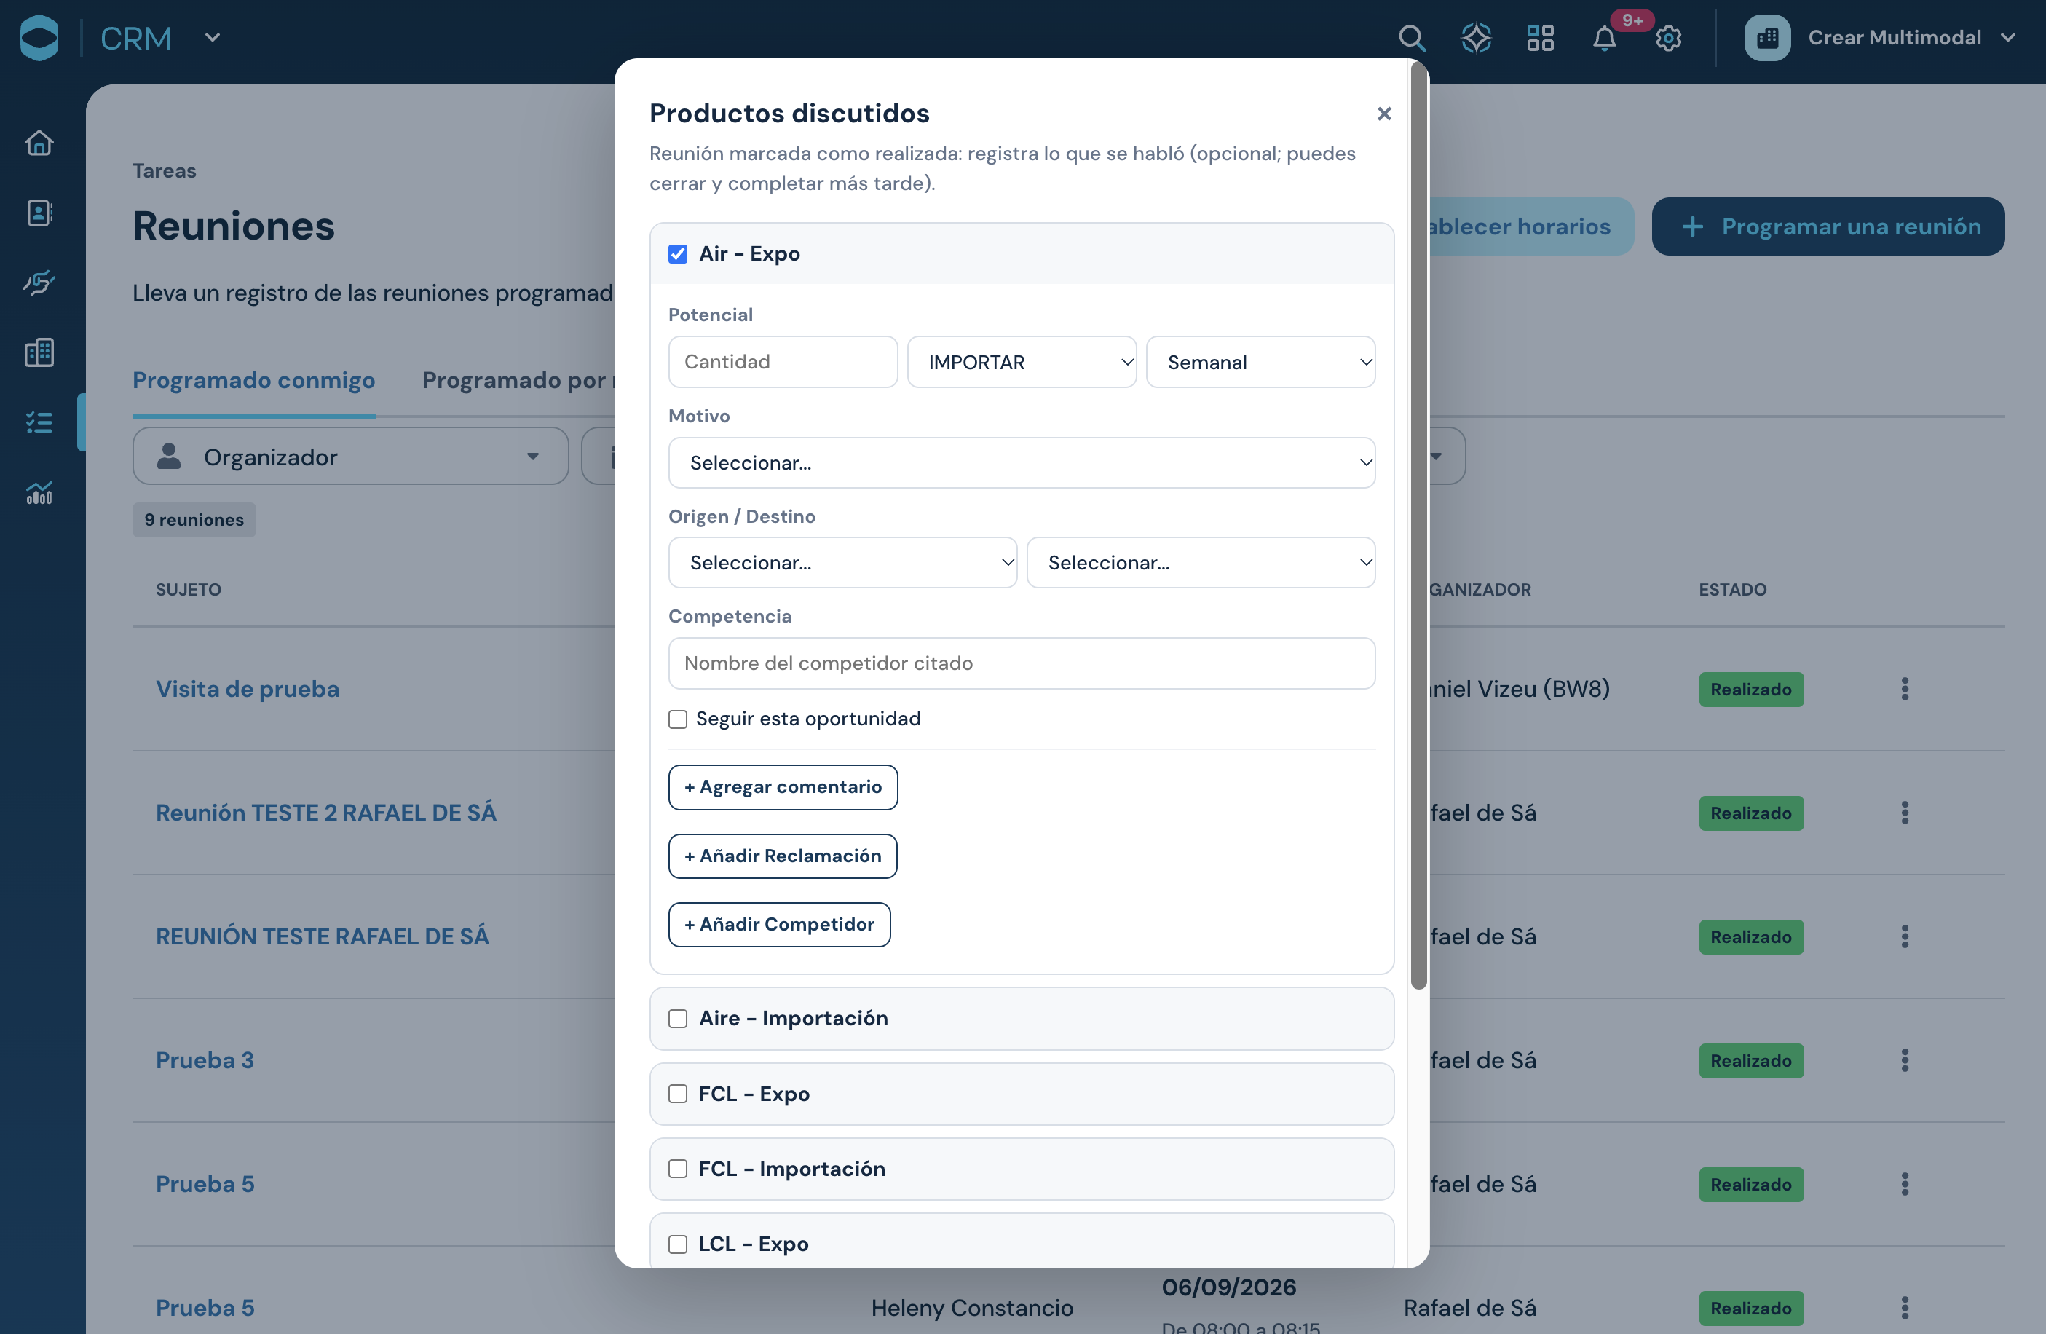Open the tasks list sidebar icon
This screenshot has width=2046, height=1334.
(x=39, y=423)
